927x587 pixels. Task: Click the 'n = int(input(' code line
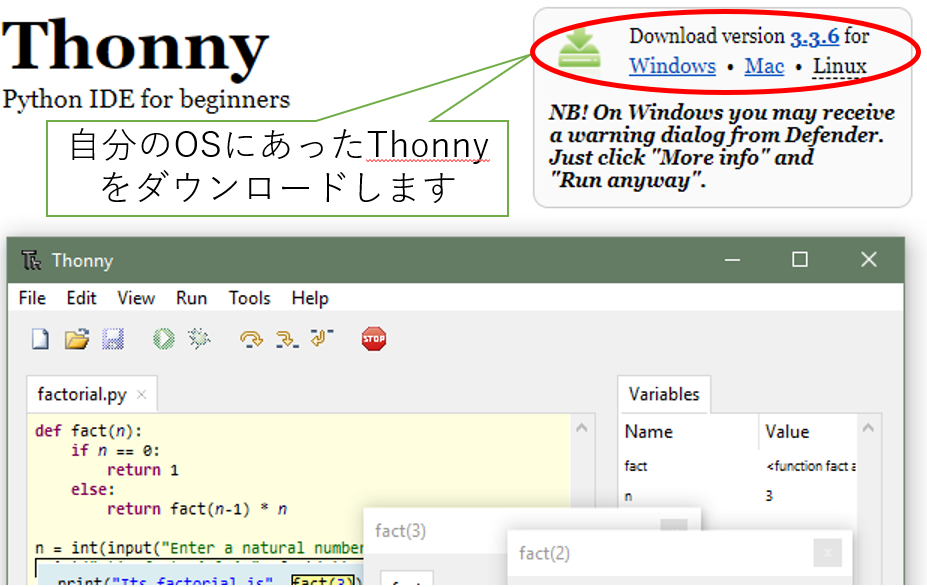[x=199, y=548]
